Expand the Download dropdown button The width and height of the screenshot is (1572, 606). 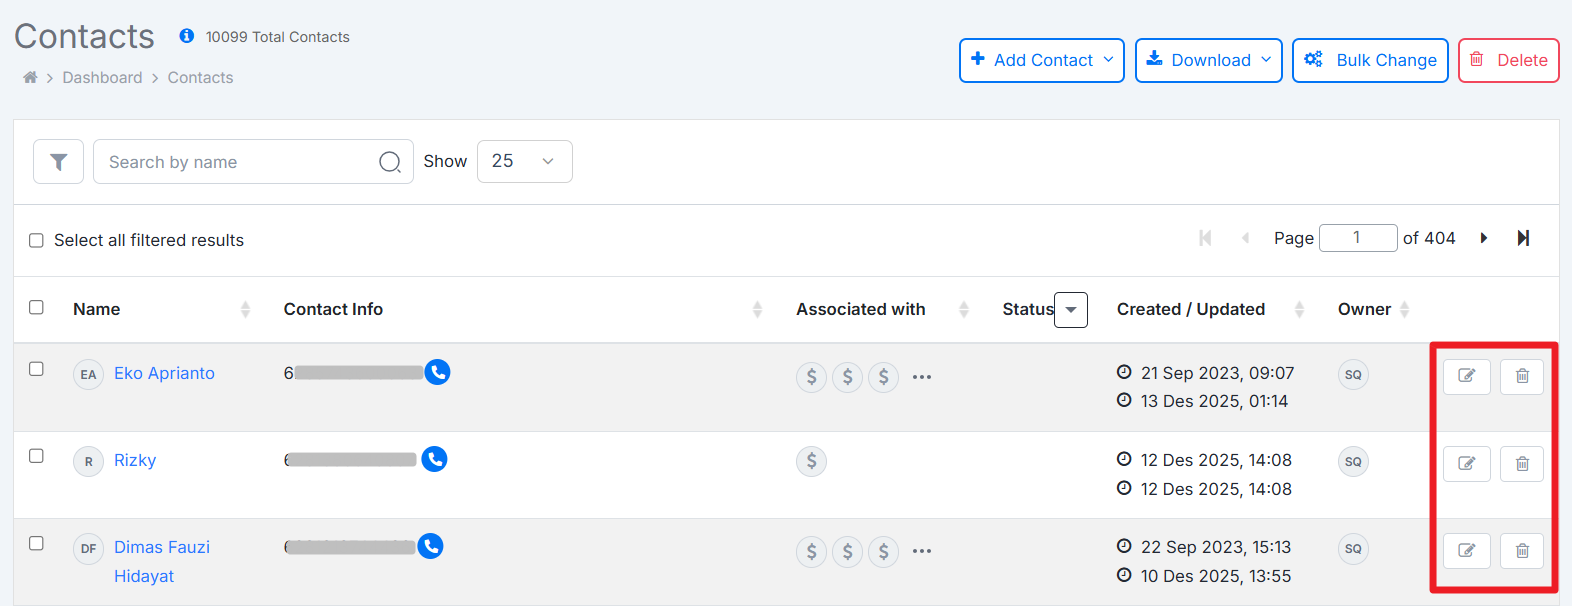[1208, 60]
